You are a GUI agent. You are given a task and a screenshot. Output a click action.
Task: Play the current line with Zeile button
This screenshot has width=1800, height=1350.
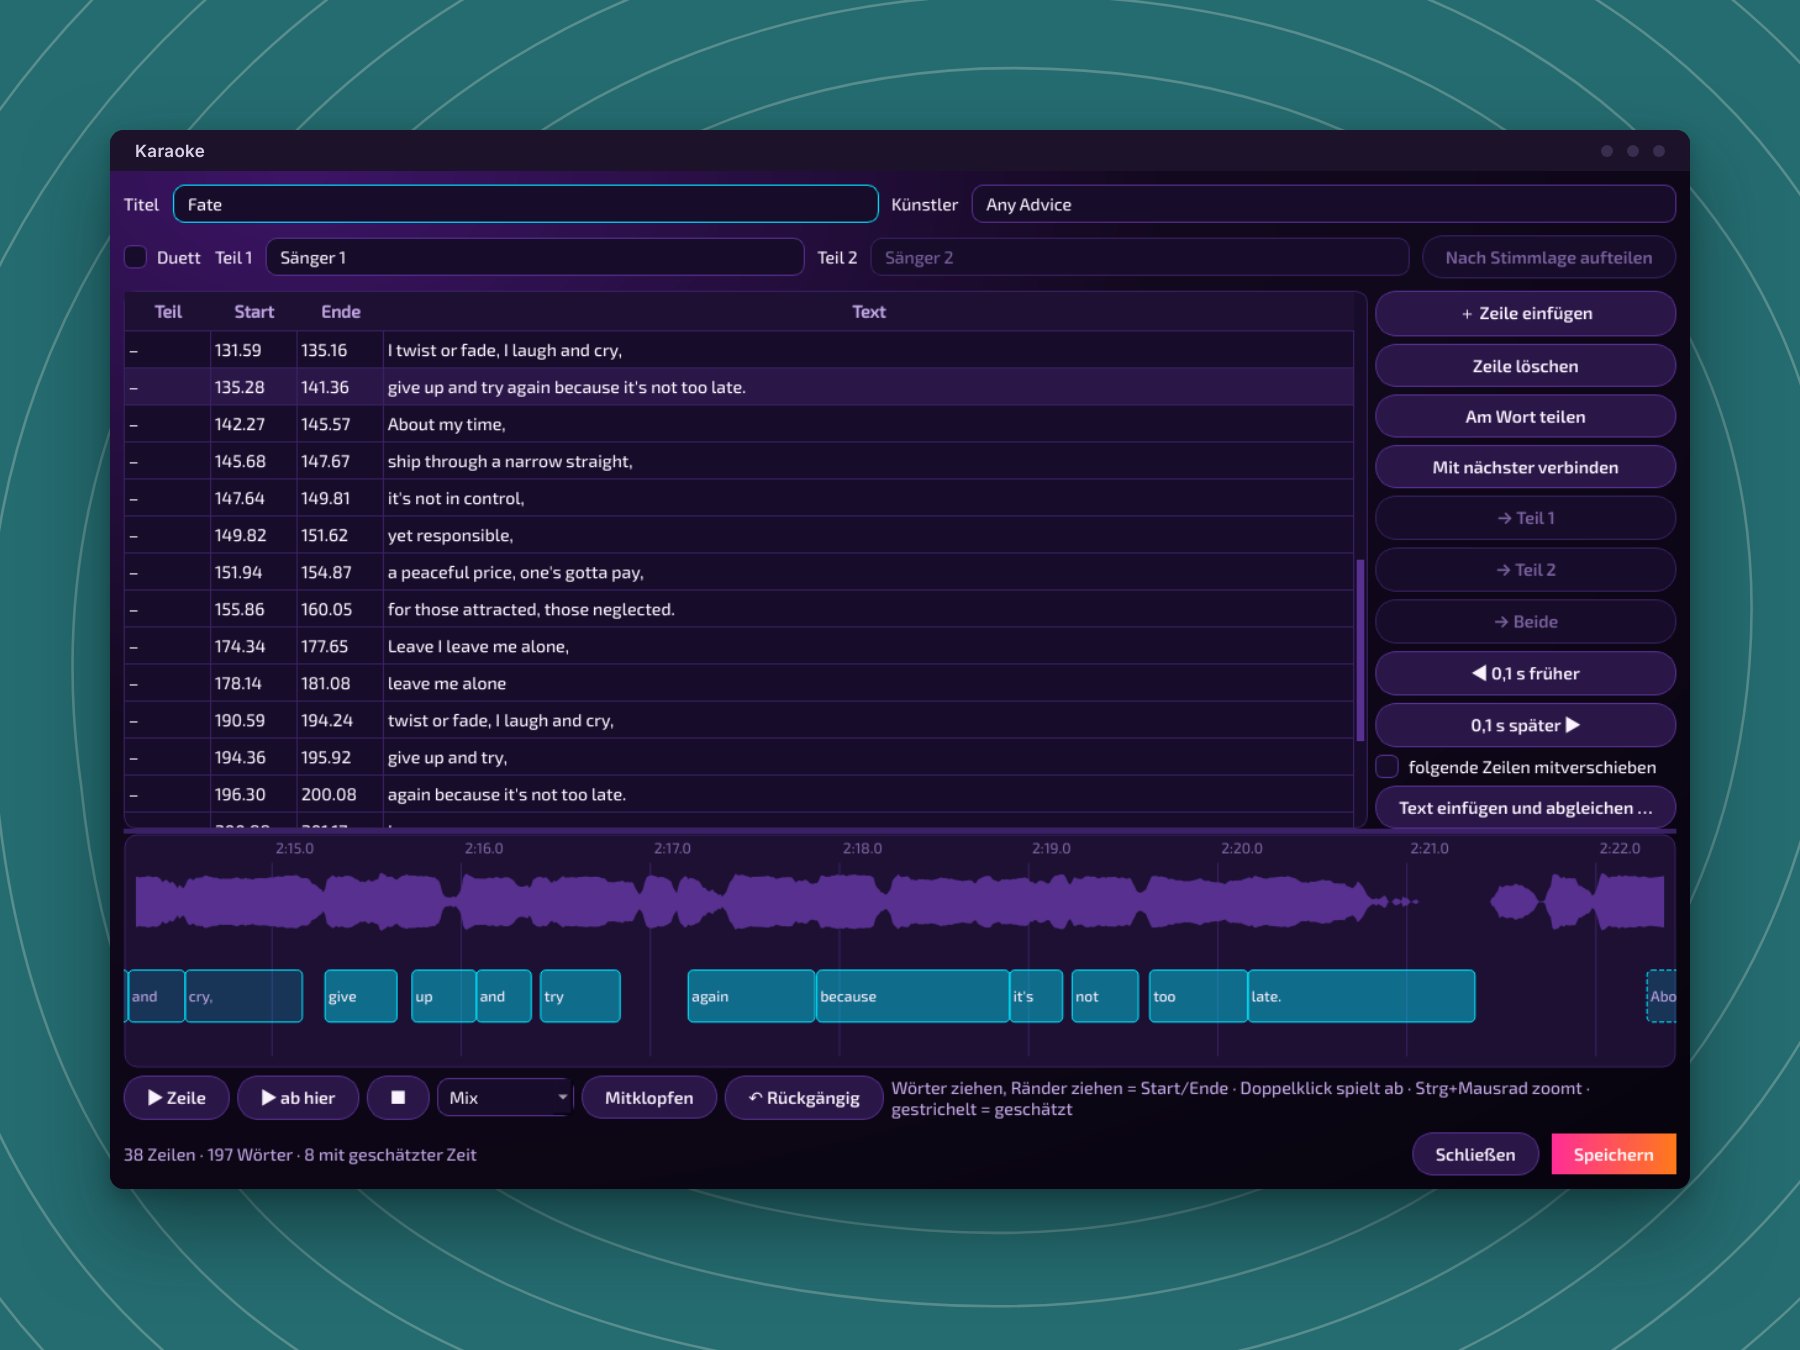[176, 1097]
